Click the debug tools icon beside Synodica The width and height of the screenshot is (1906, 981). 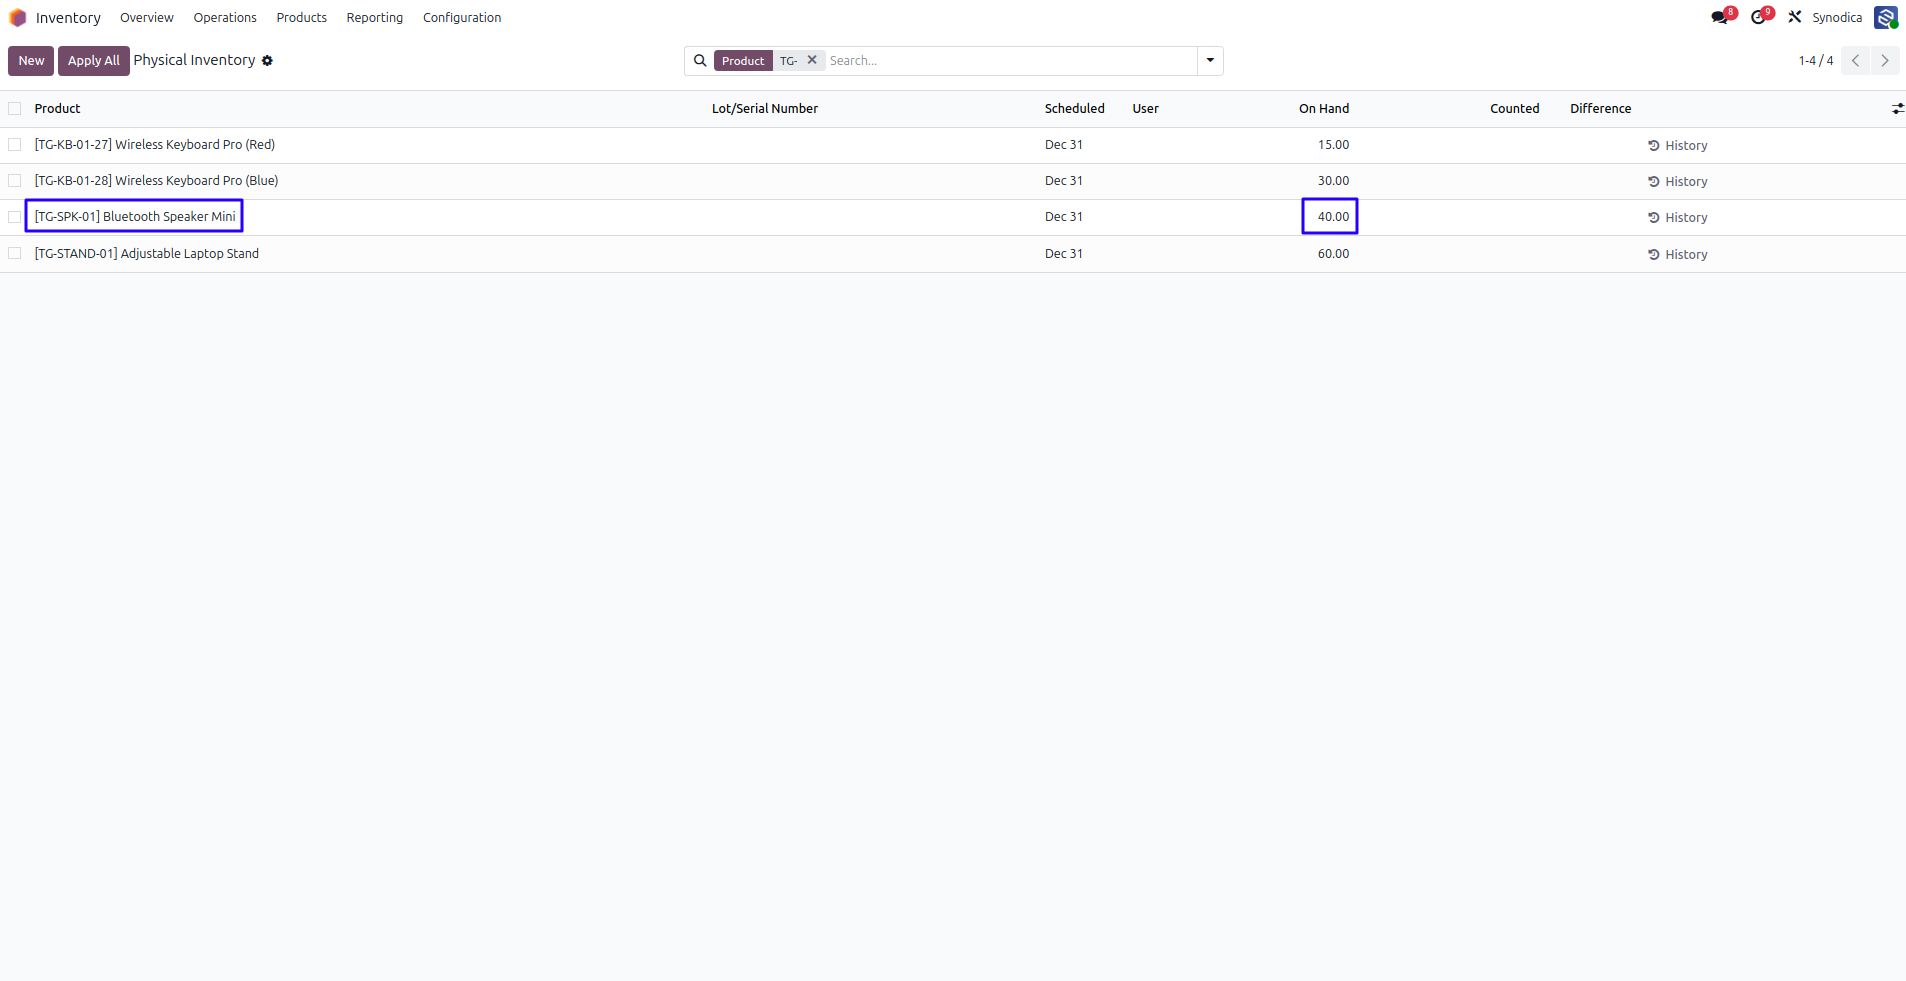click(1795, 17)
